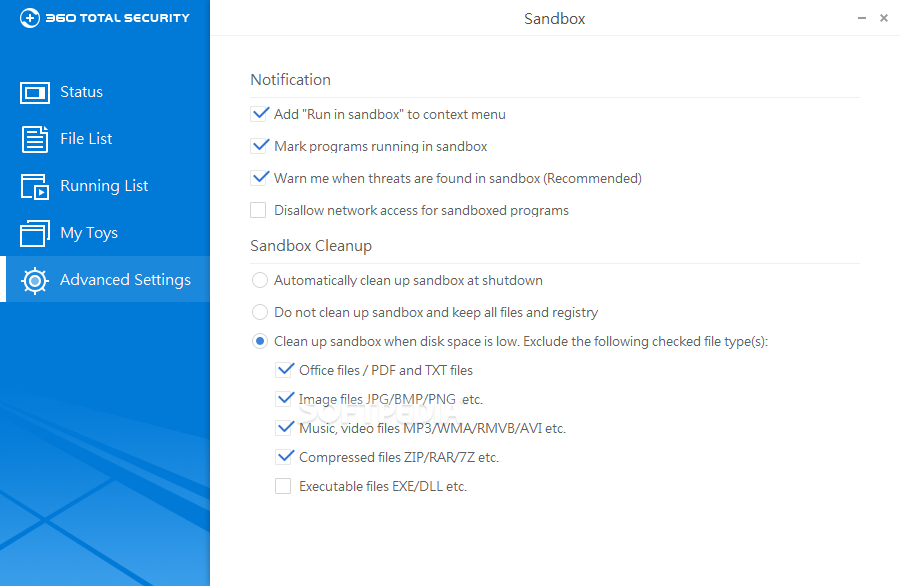The height and width of the screenshot is (586, 900).
Task: Minimize the Sandbox window
Action: pyautogui.click(x=862, y=18)
